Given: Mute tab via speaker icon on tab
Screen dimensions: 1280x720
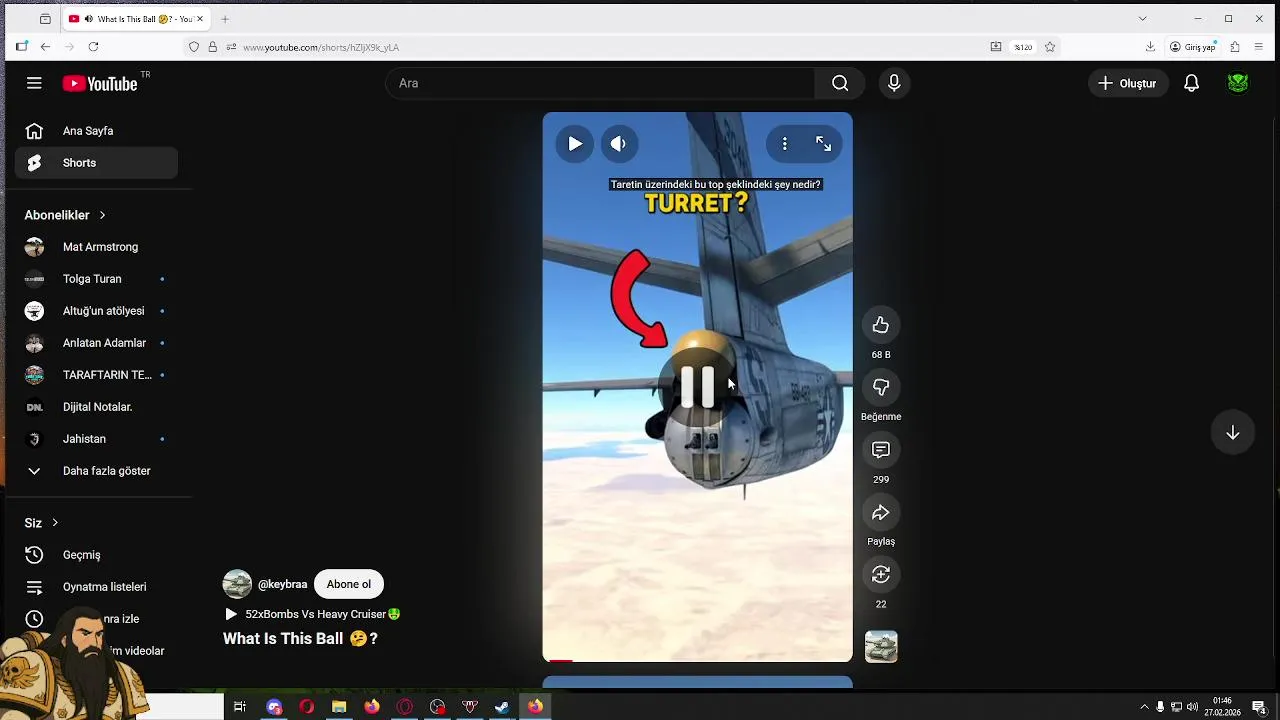Looking at the screenshot, I should tap(89, 19).
